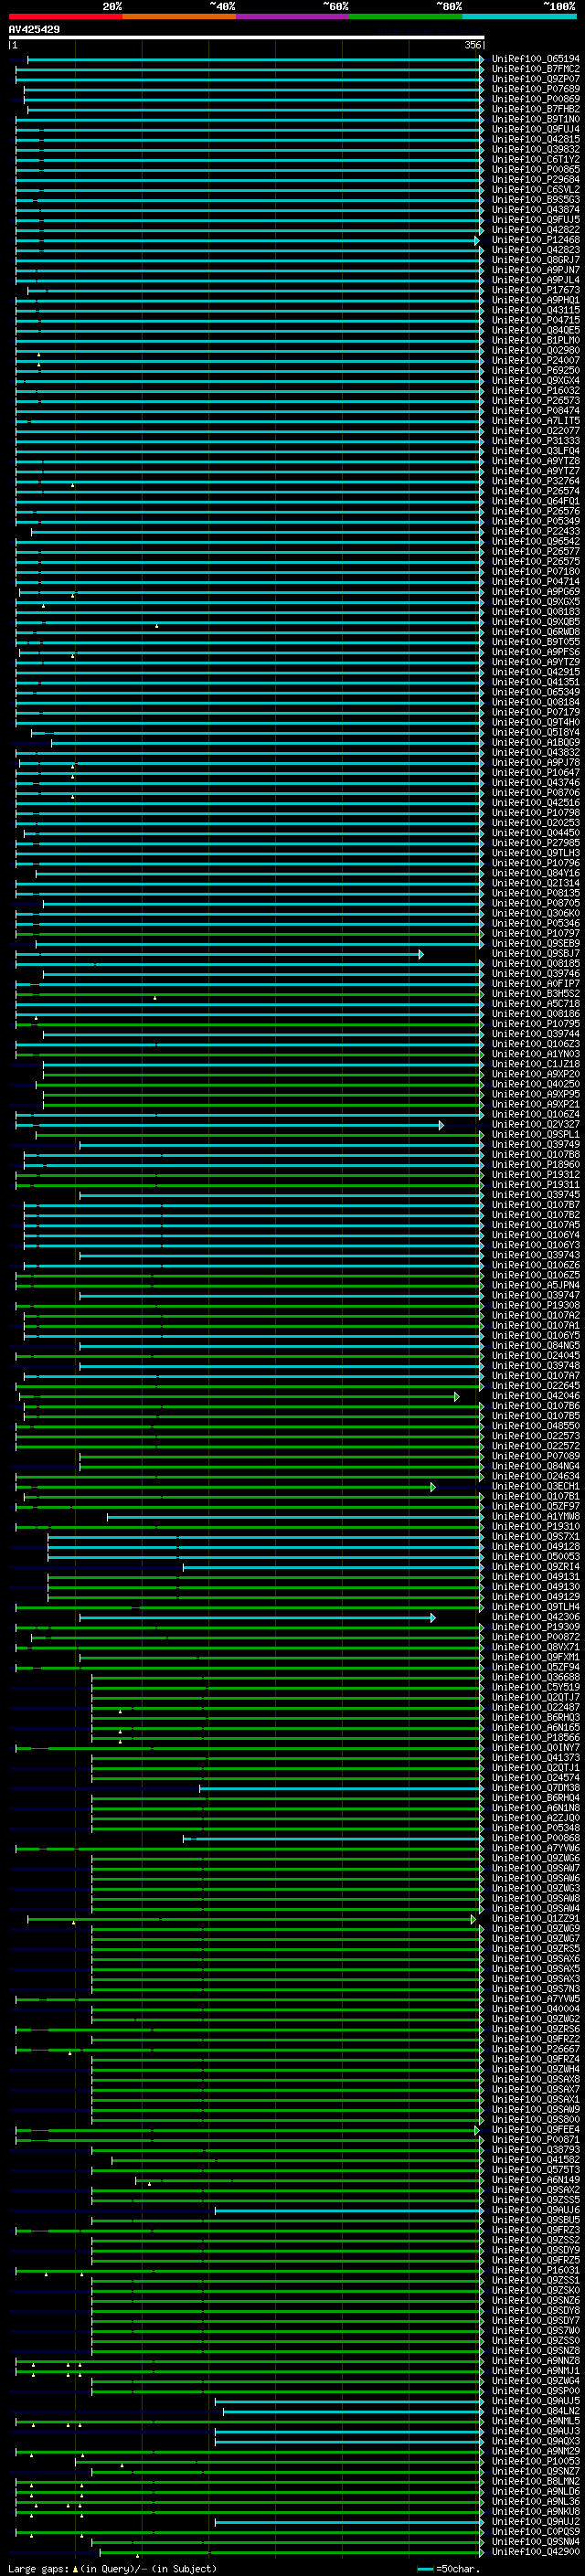Click the green ~80% identity legend segment
Viewport: 585px width, 2576px height.
coord(406,17)
